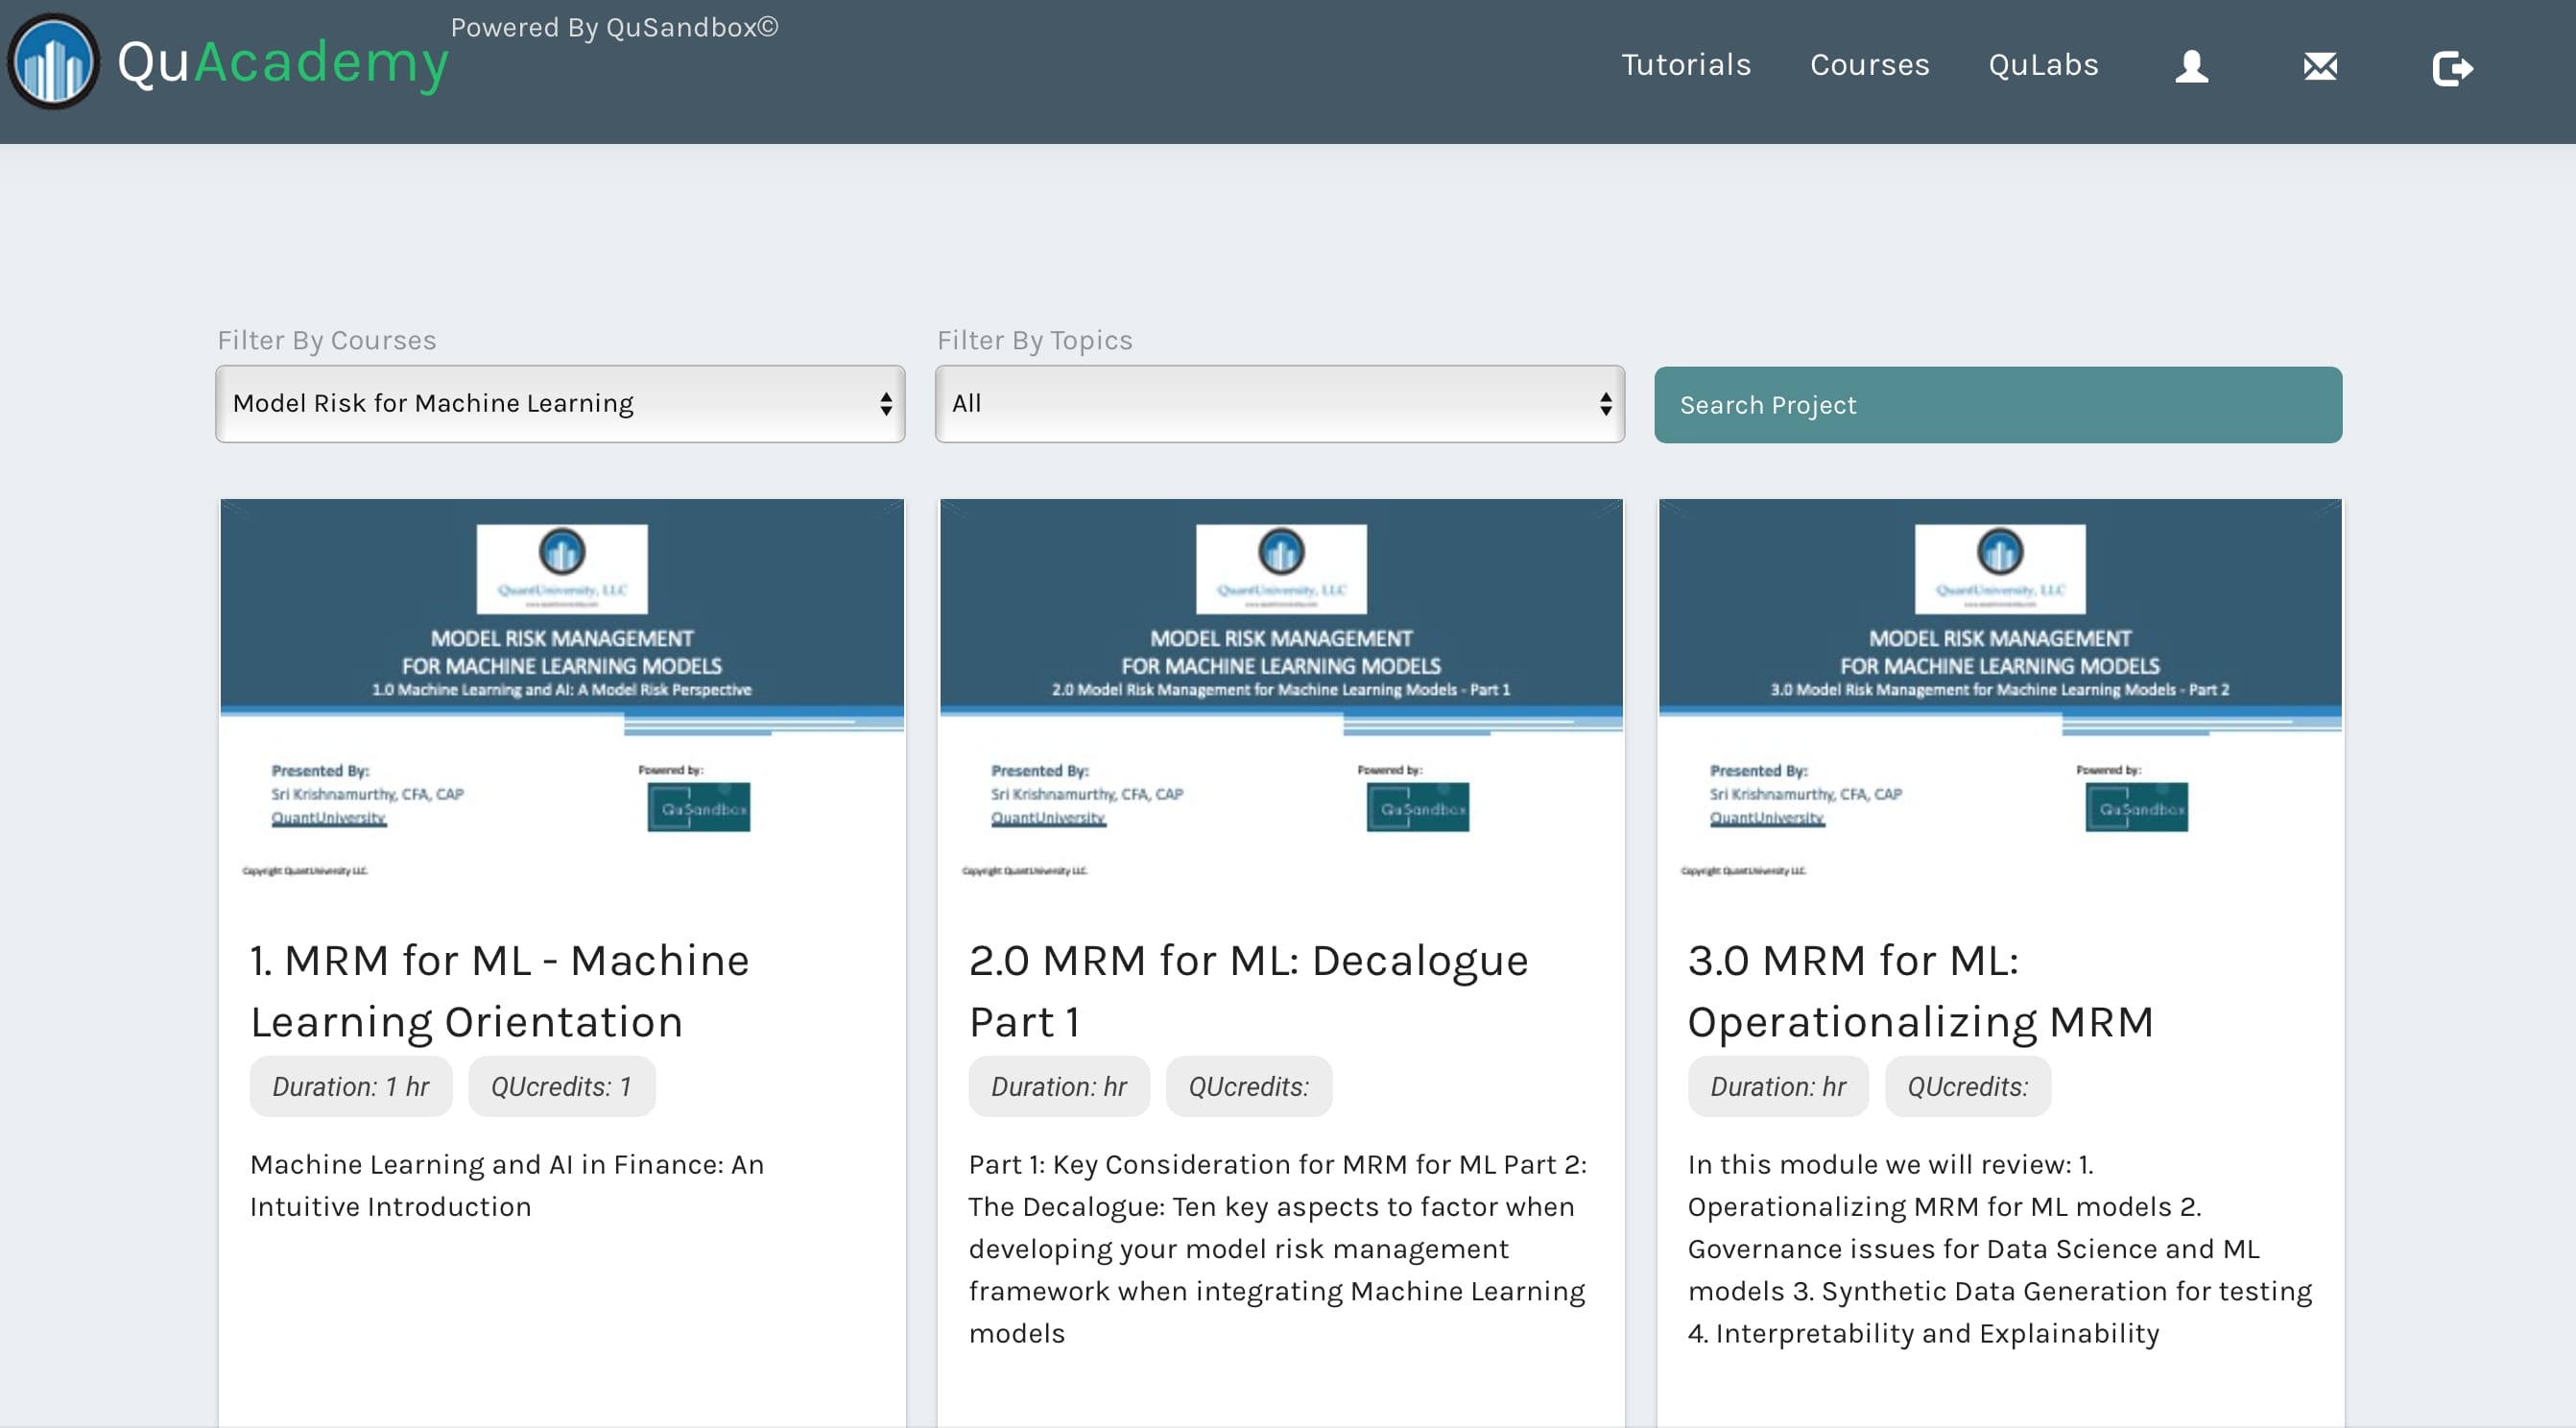Image resolution: width=2576 pixels, height=1428 pixels.
Task: Click the Search Project field
Action: [x=1997, y=405]
